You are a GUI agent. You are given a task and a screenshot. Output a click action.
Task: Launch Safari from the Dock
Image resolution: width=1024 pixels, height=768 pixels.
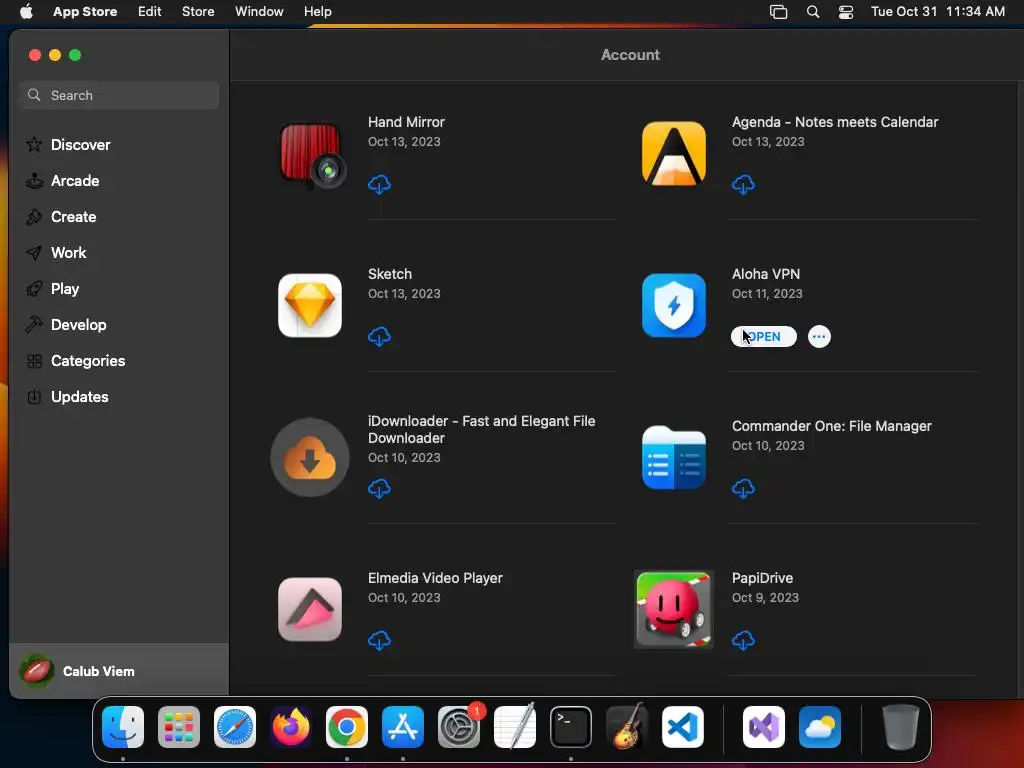[235, 726]
